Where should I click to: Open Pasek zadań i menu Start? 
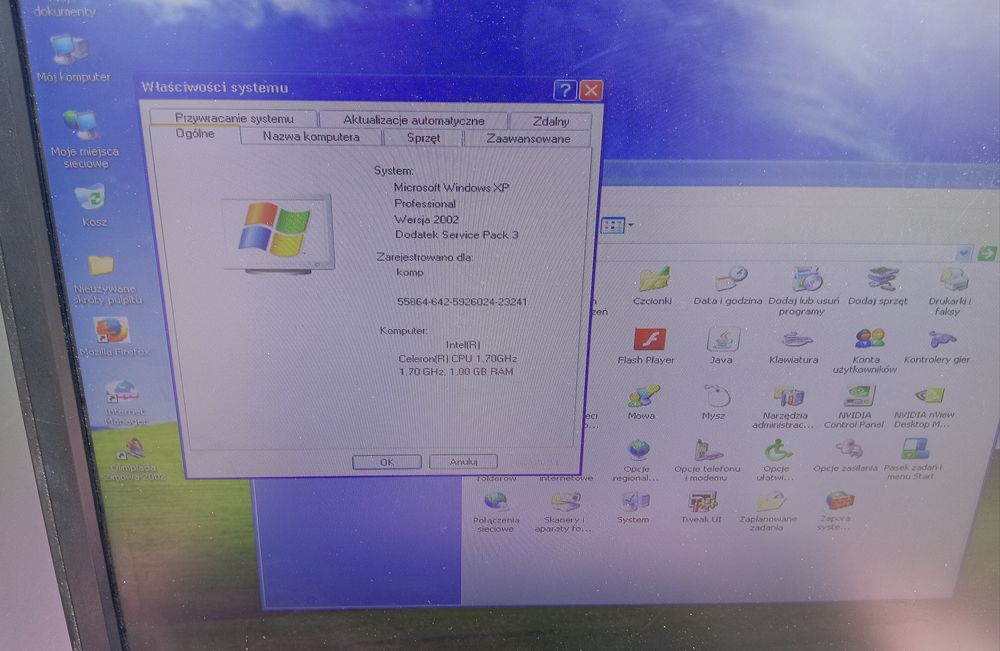coord(913,460)
